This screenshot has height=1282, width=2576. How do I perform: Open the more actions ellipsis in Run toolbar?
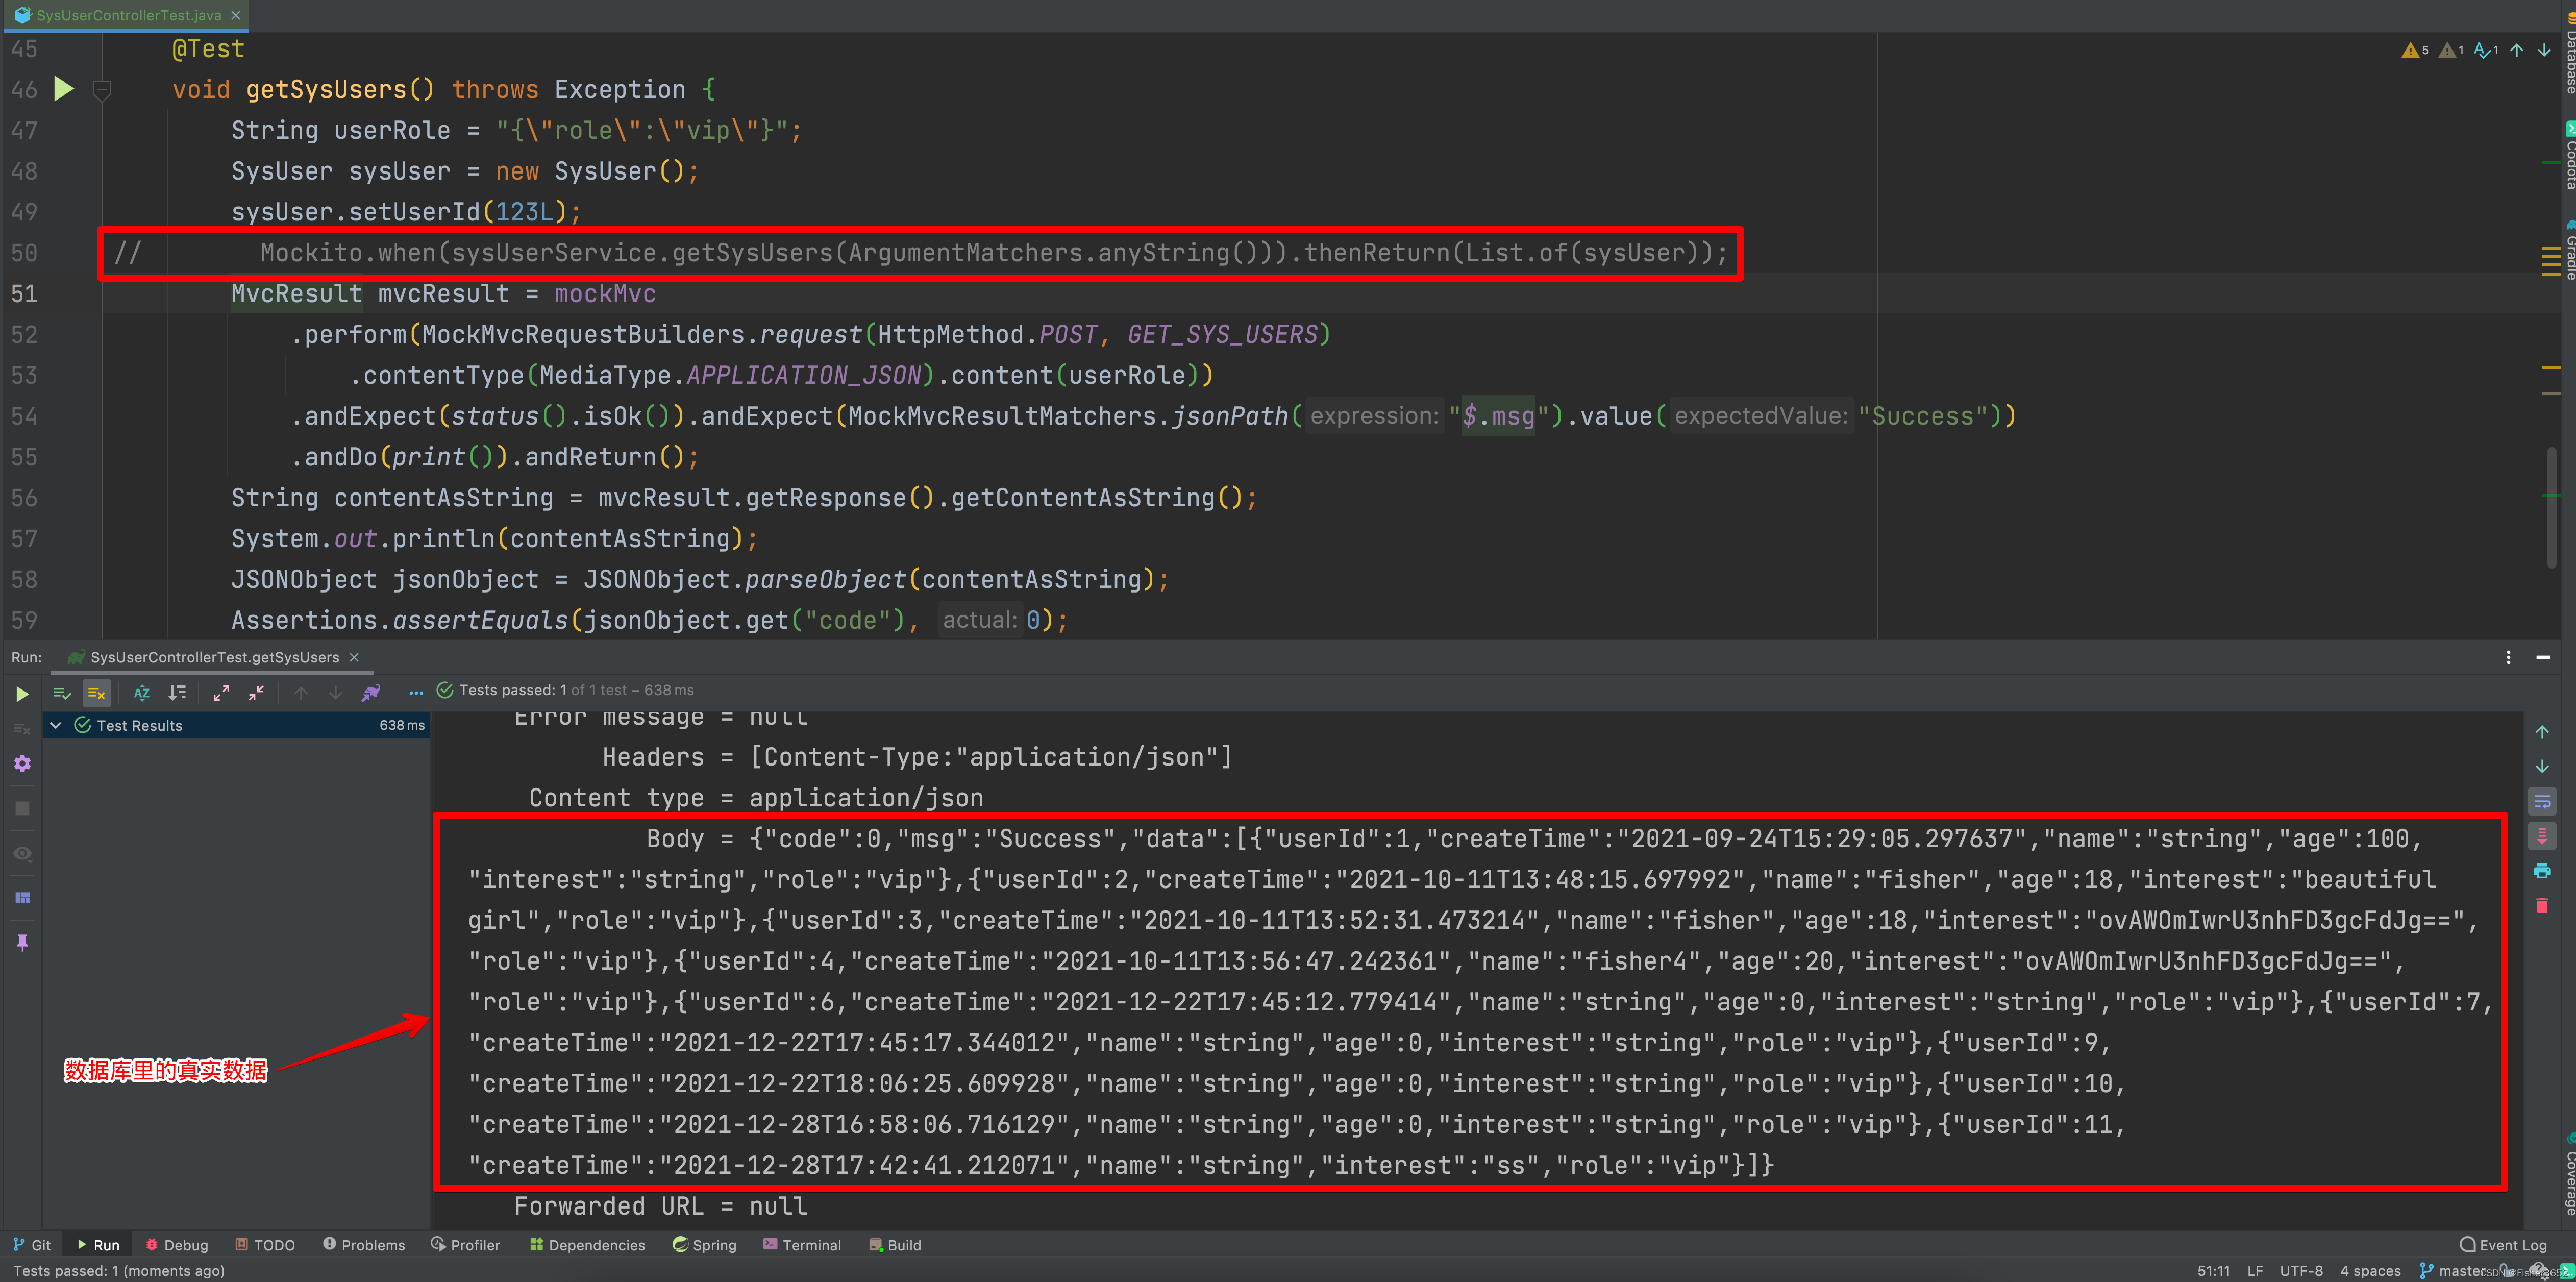pyautogui.click(x=416, y=692)
